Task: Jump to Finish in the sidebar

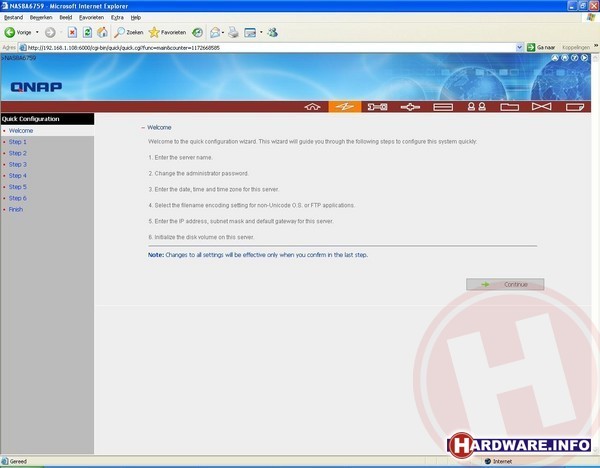Action: (x=16, y=210)
